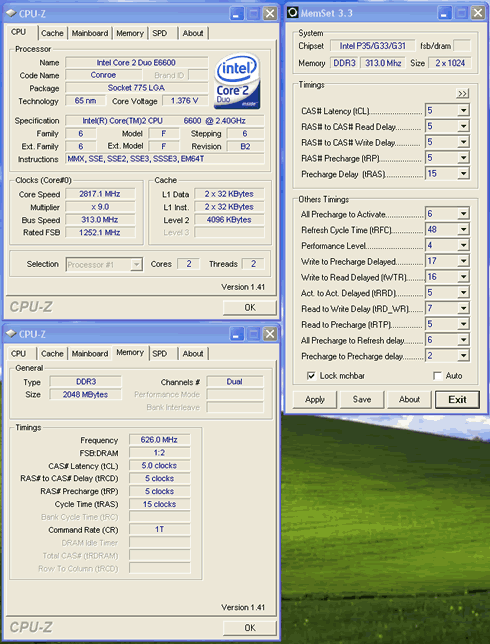Minimize the MemSet 3.3 window
The height and width of the screenshot is (644, 490).
click(x=444, y=13)
